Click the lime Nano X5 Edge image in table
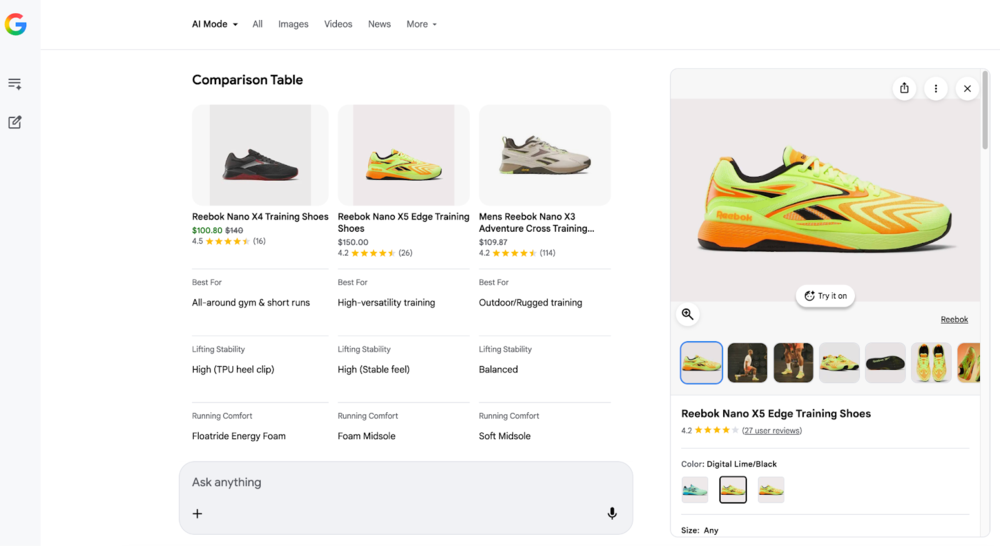This screenshot has height=546, width=1000. [404, 155]
